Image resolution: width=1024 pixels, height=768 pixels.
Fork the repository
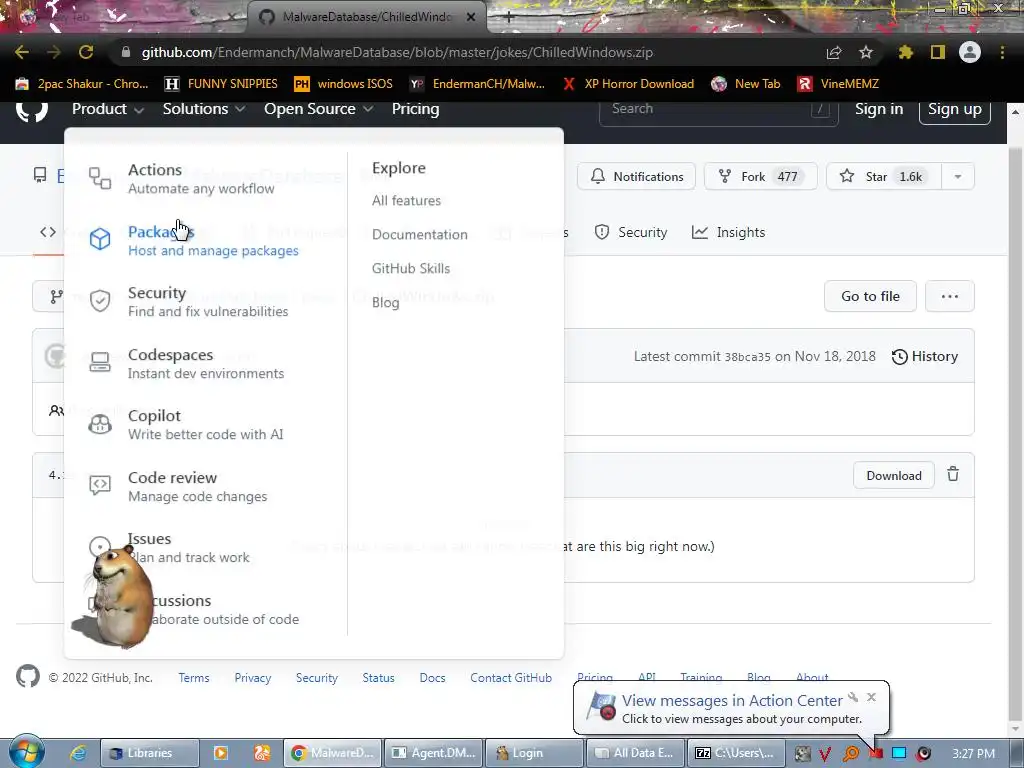click(760, 177)
